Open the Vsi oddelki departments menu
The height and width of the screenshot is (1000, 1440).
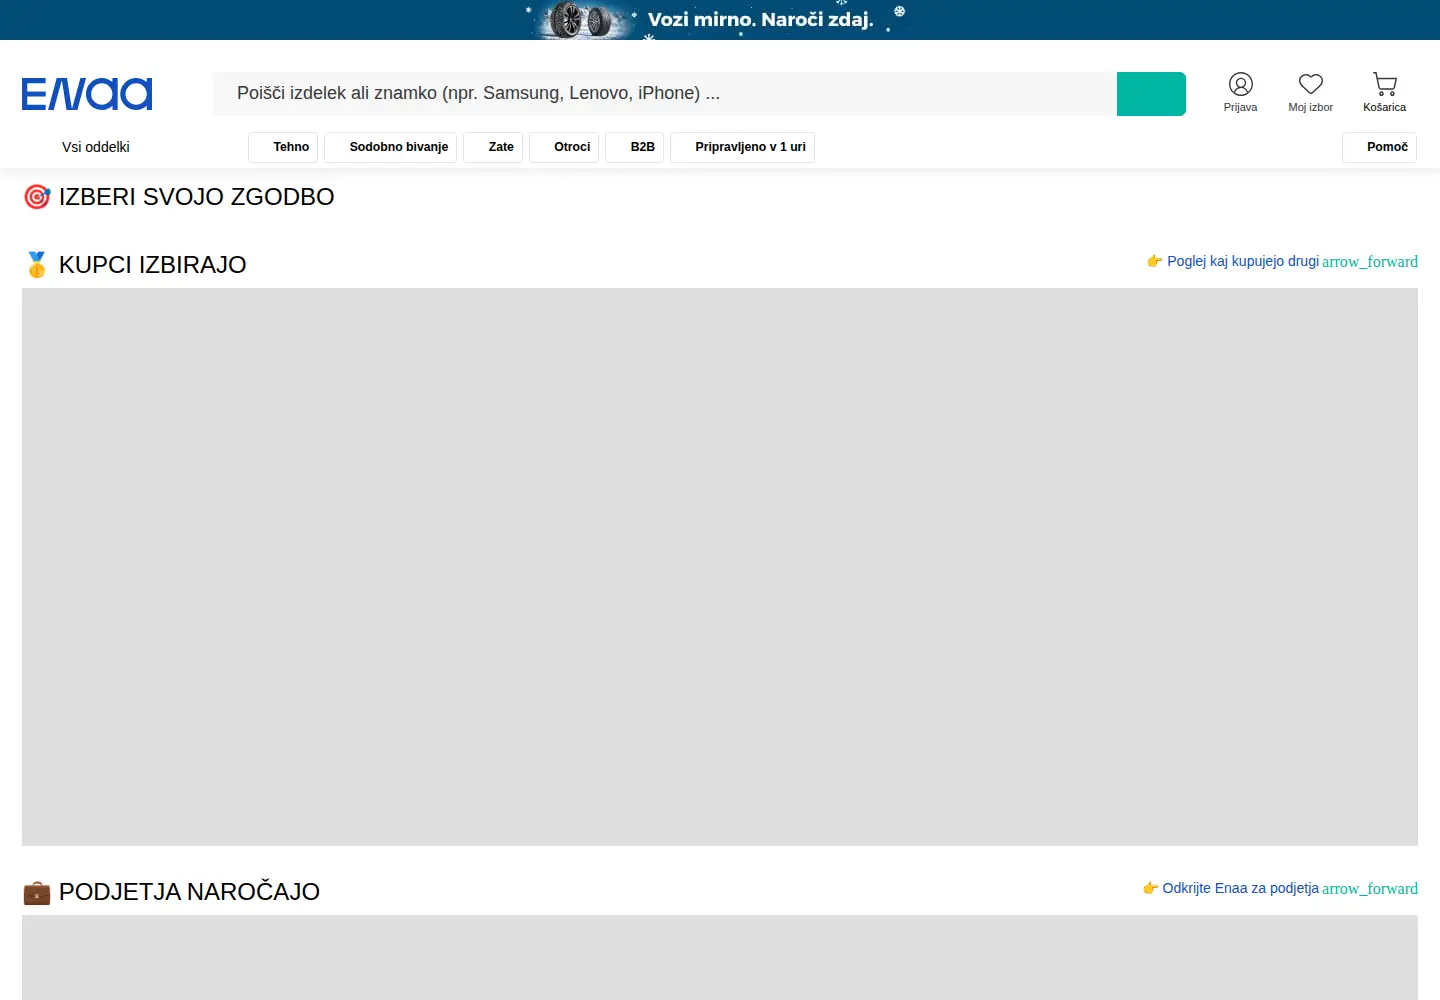click(x=96, y=147)
